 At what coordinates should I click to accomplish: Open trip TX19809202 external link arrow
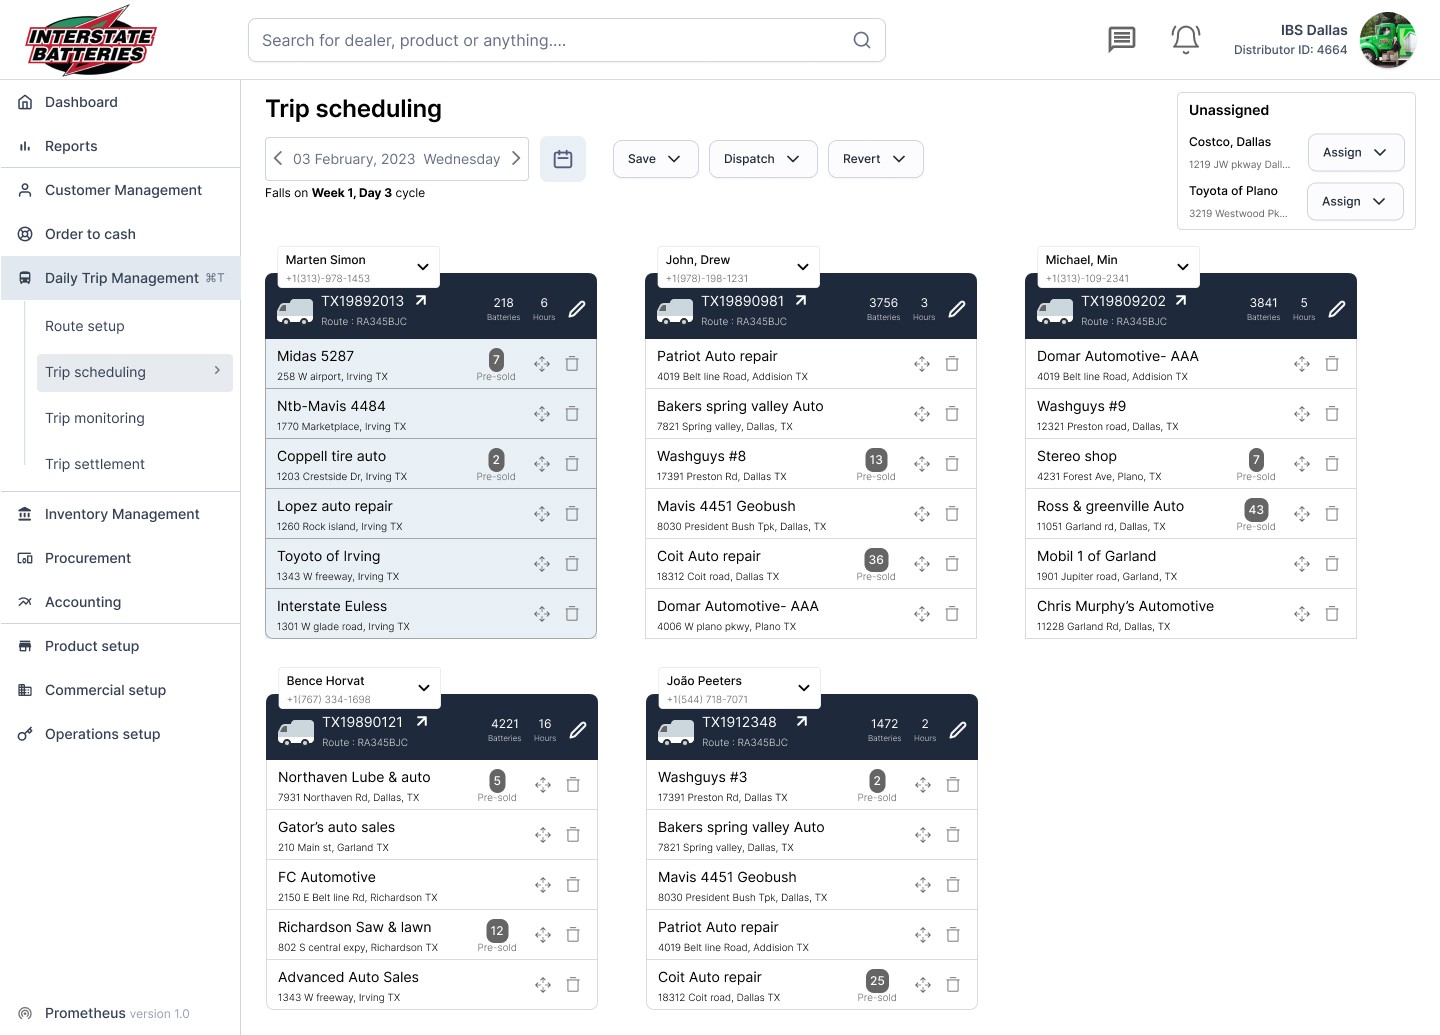(1181, 300)
